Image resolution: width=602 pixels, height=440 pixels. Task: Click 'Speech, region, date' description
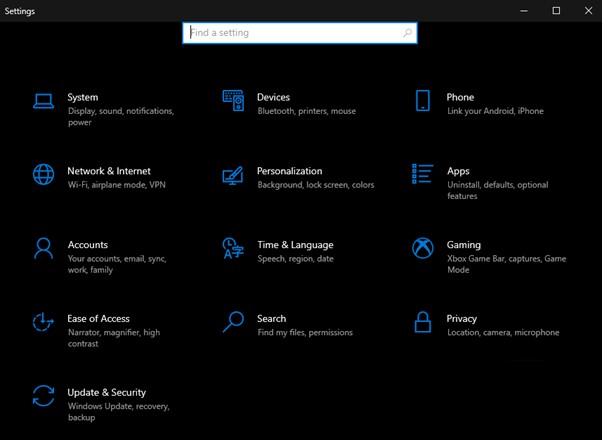(296, 259)
